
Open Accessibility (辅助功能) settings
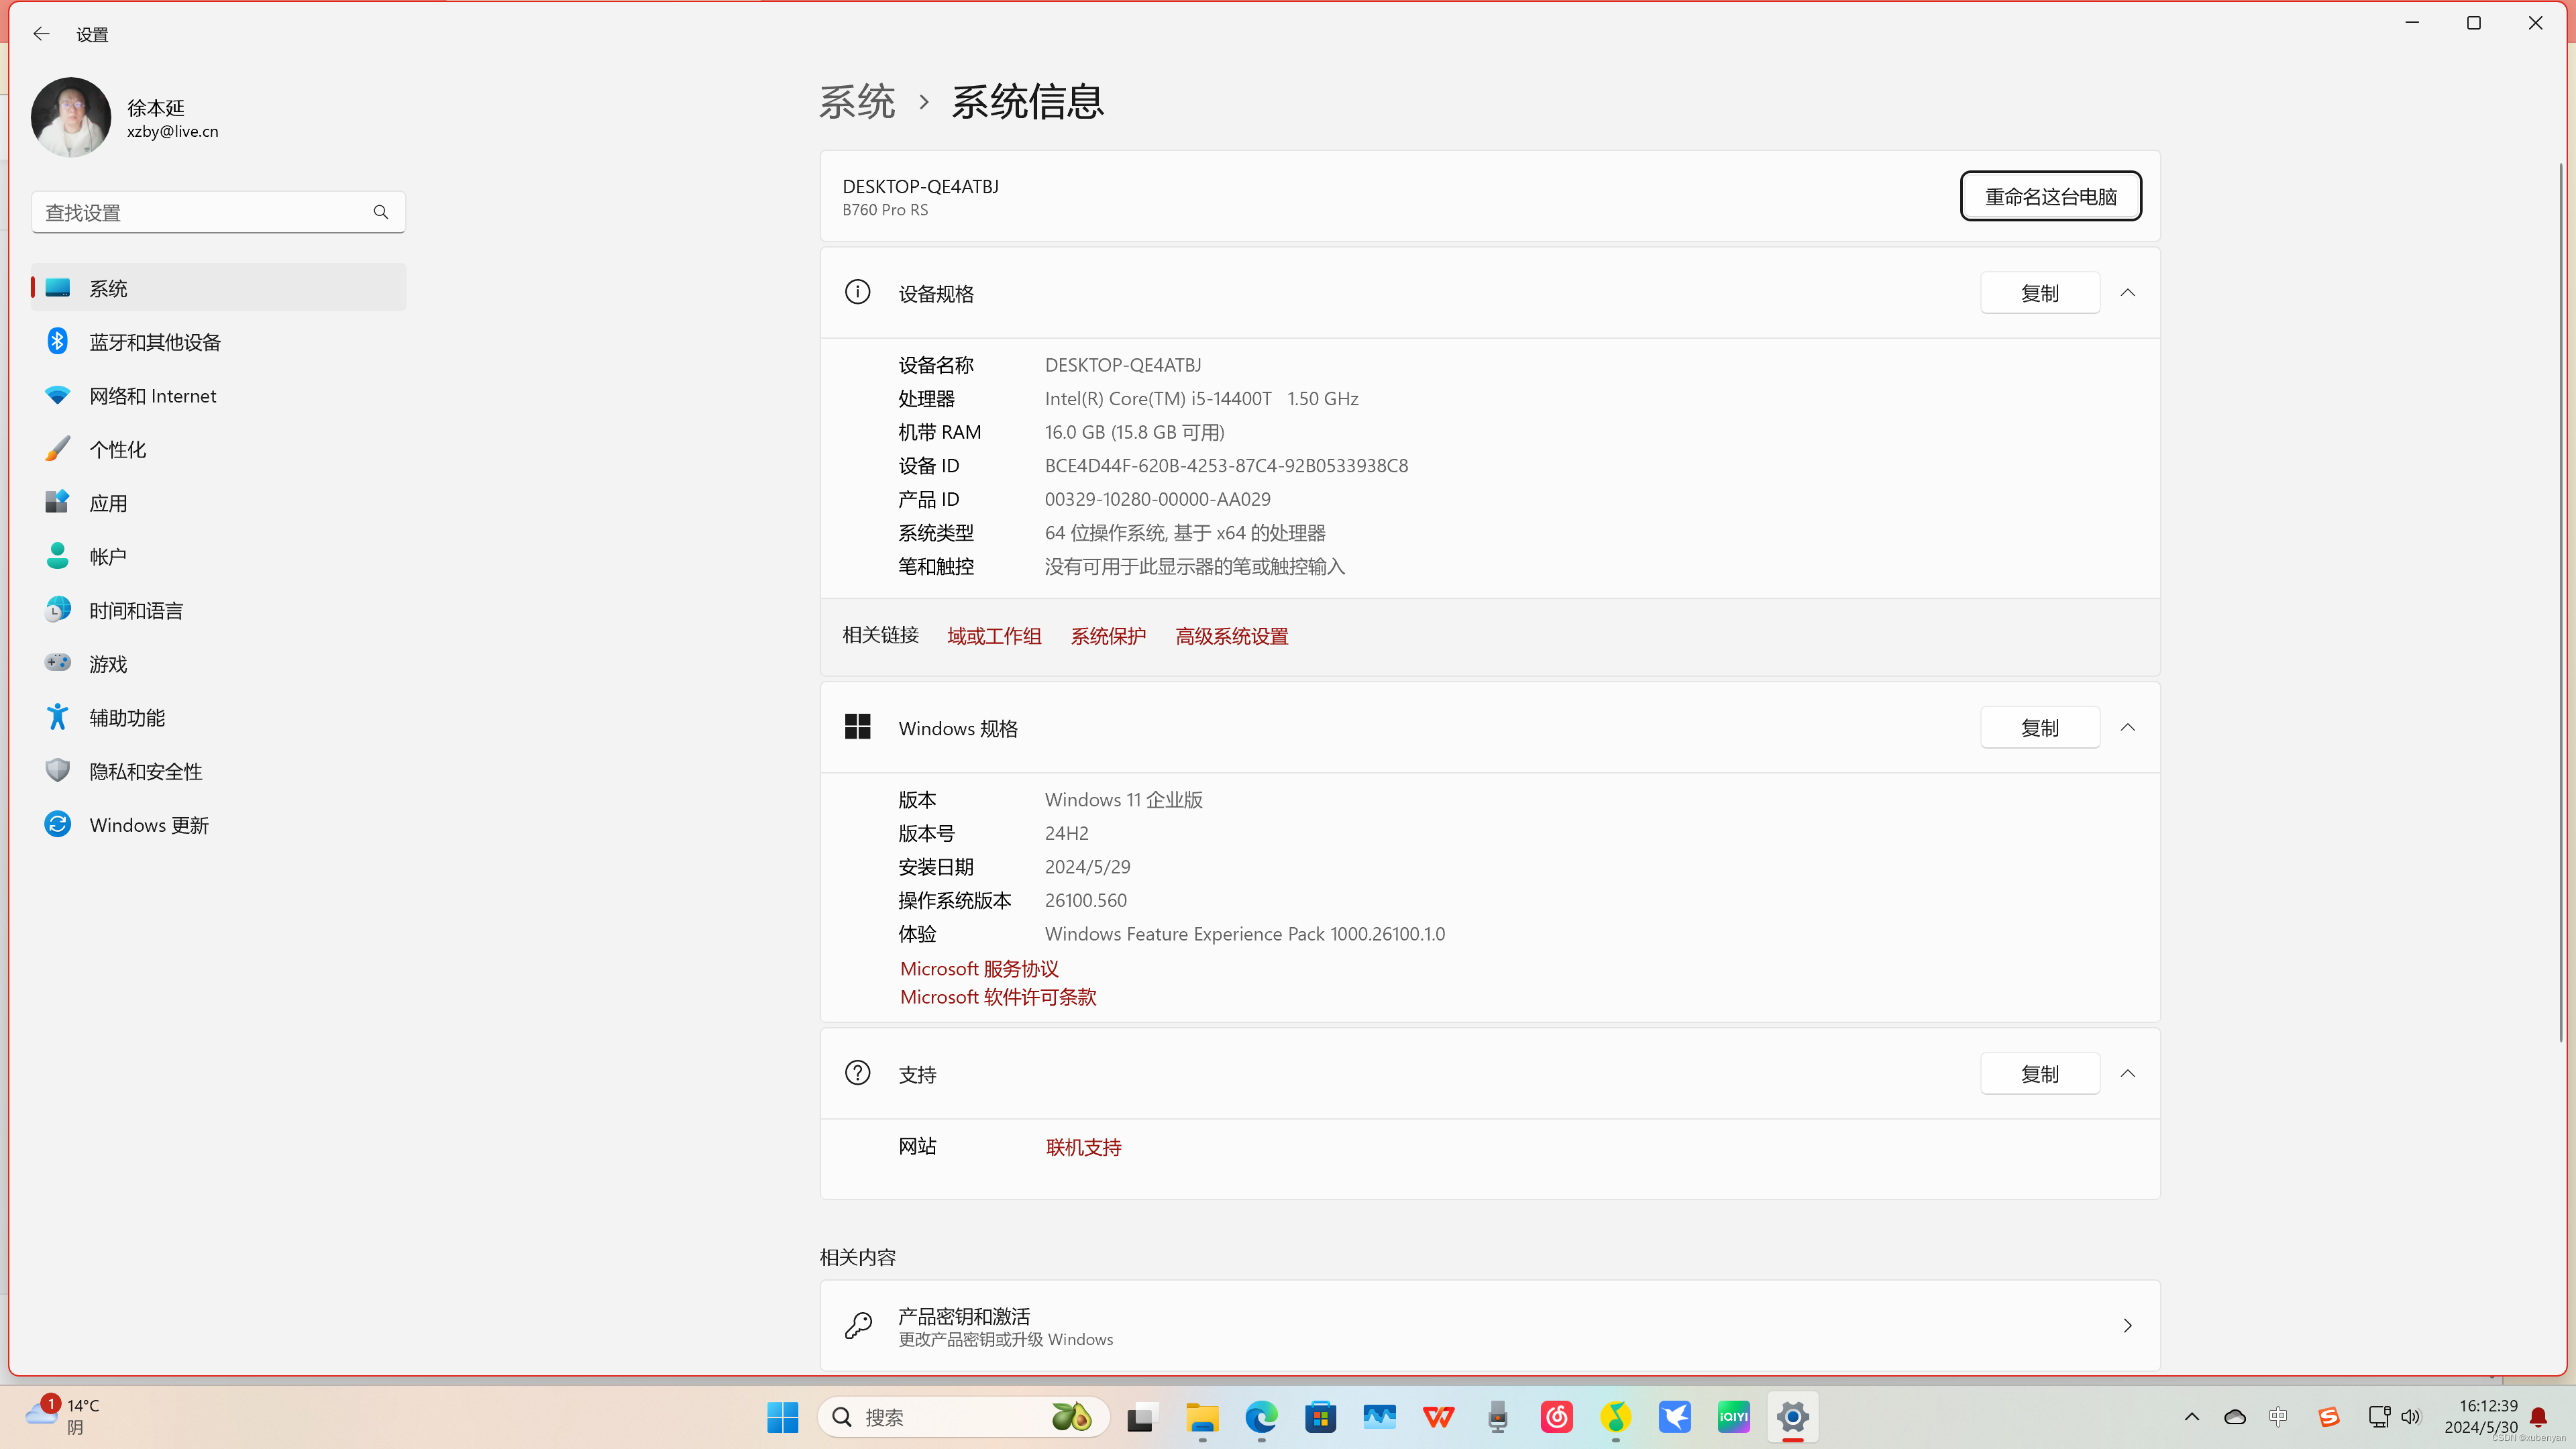127,717
